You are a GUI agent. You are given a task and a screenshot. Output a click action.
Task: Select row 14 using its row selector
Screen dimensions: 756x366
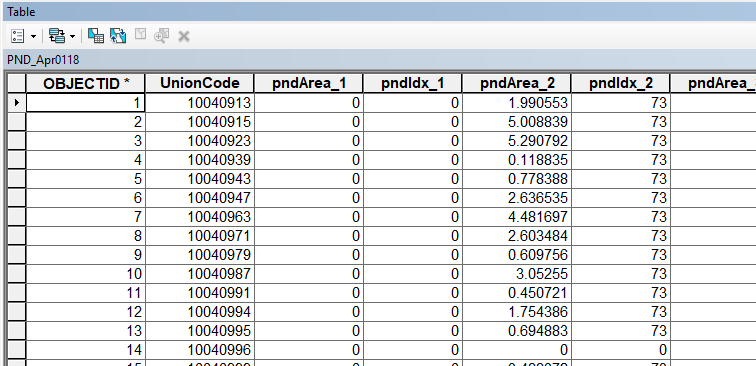[x=16, y=350]
